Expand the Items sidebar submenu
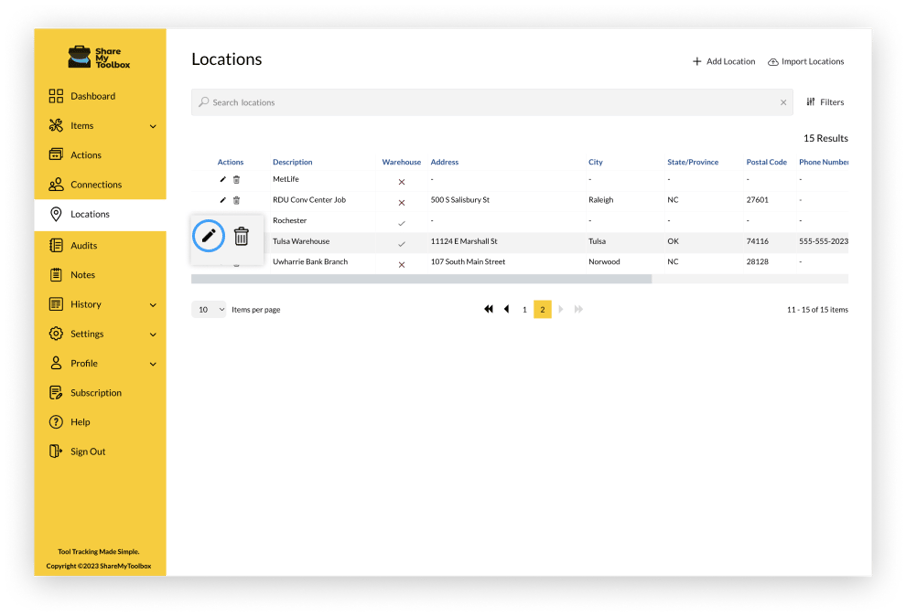906x616 pixels. [x=153, y=126]
